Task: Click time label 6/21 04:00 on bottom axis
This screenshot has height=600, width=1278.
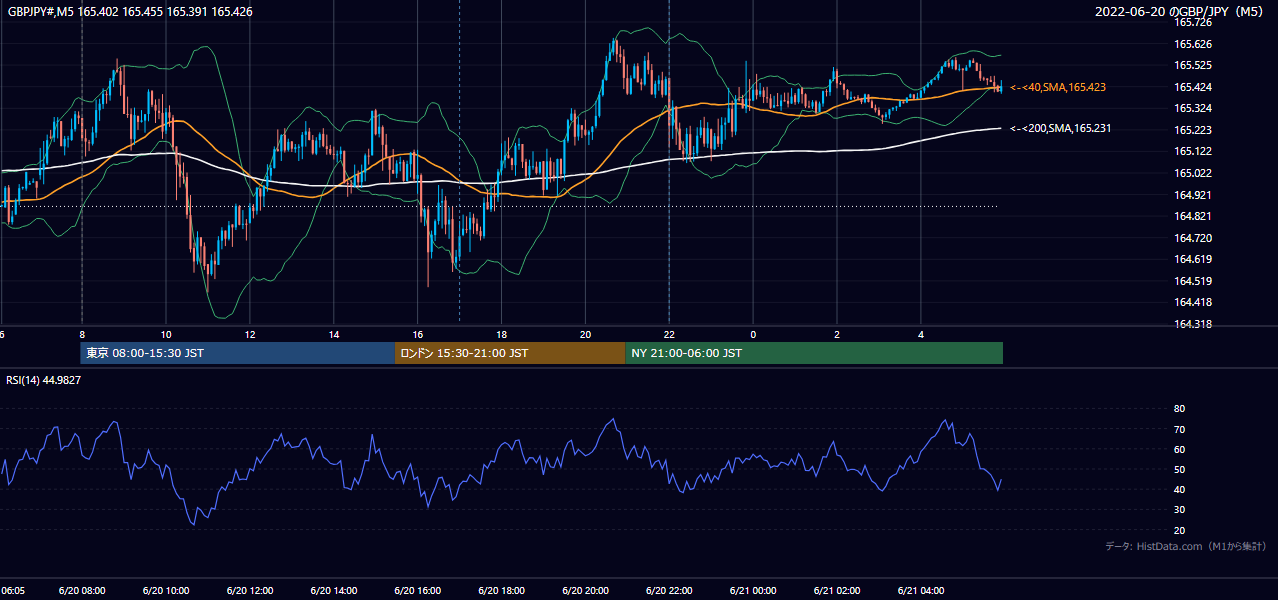Action: pos(922,591)
